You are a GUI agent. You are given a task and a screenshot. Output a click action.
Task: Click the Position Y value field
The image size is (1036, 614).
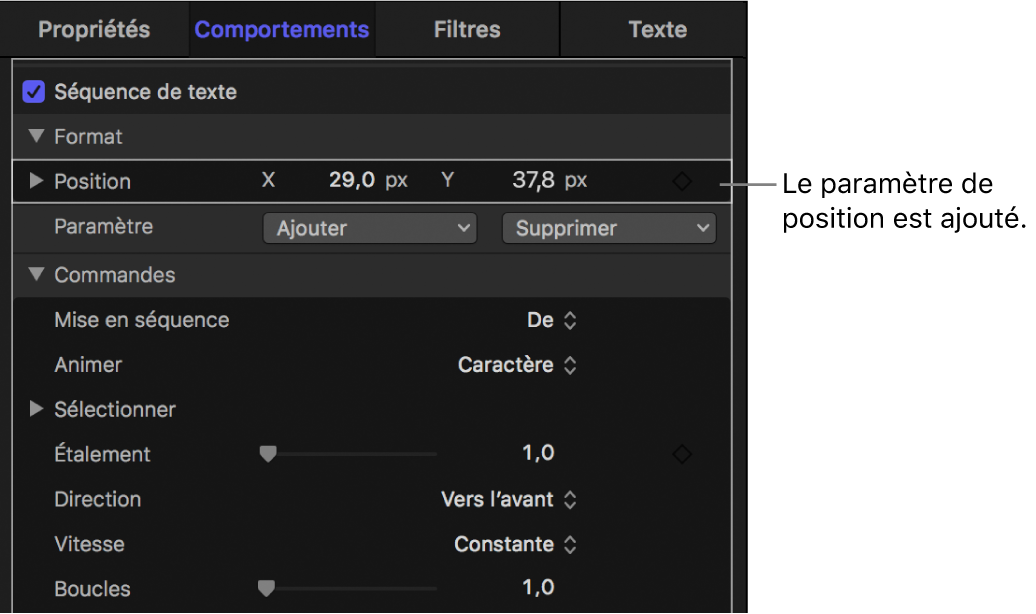[535, 181]
